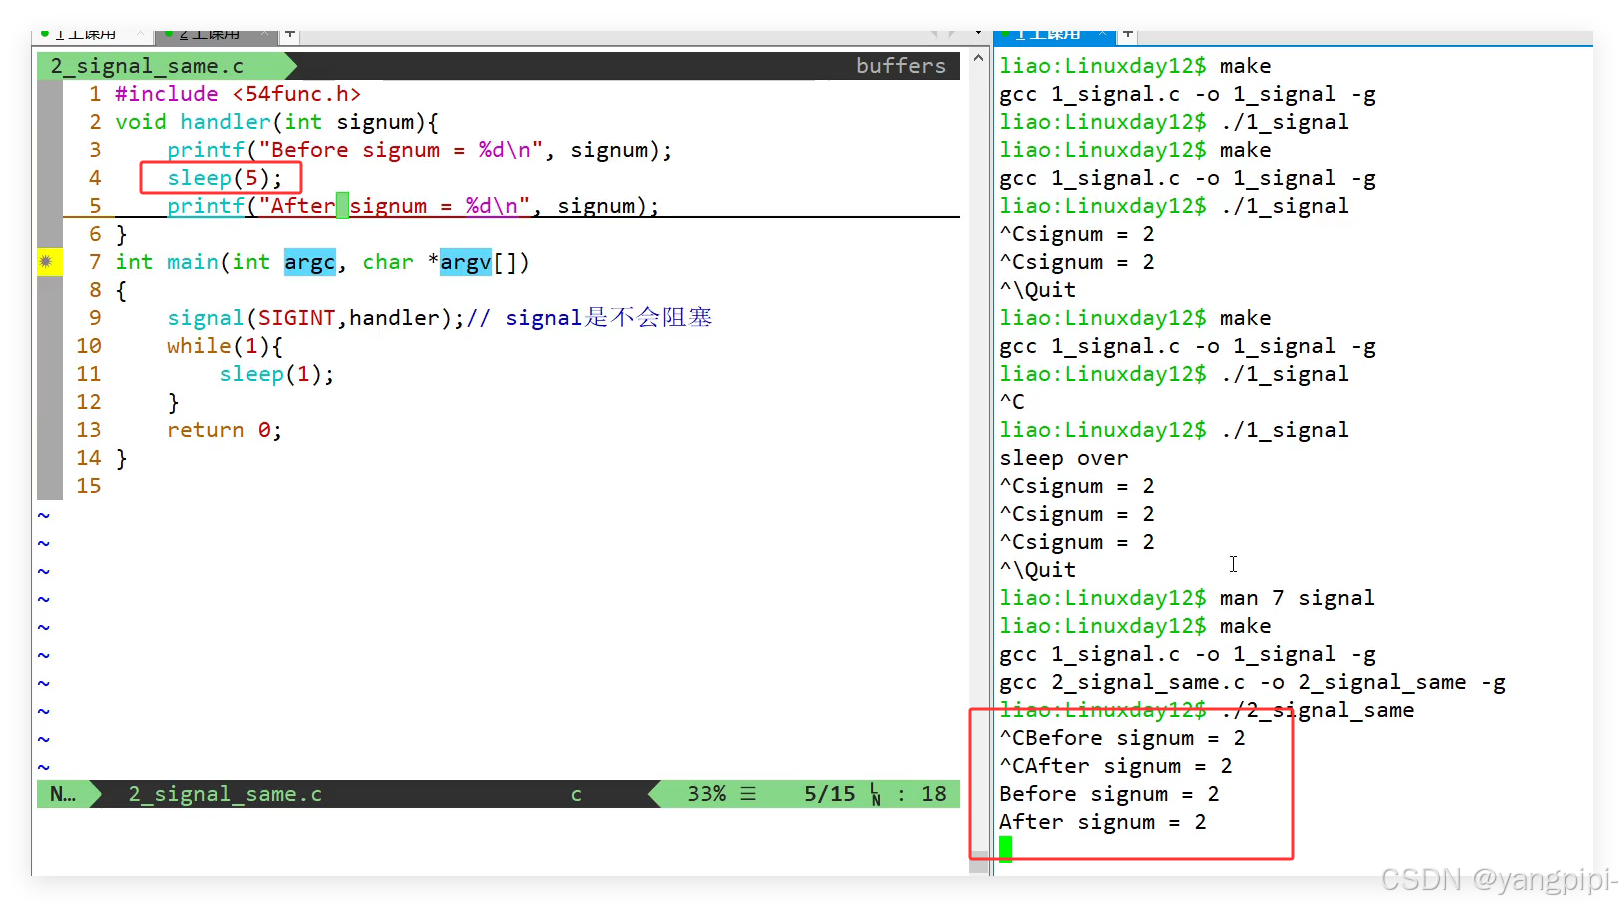This screenshot has width=1624, height=907.
Task: Click line number 15 in the gutter
Action: (88, 486)
